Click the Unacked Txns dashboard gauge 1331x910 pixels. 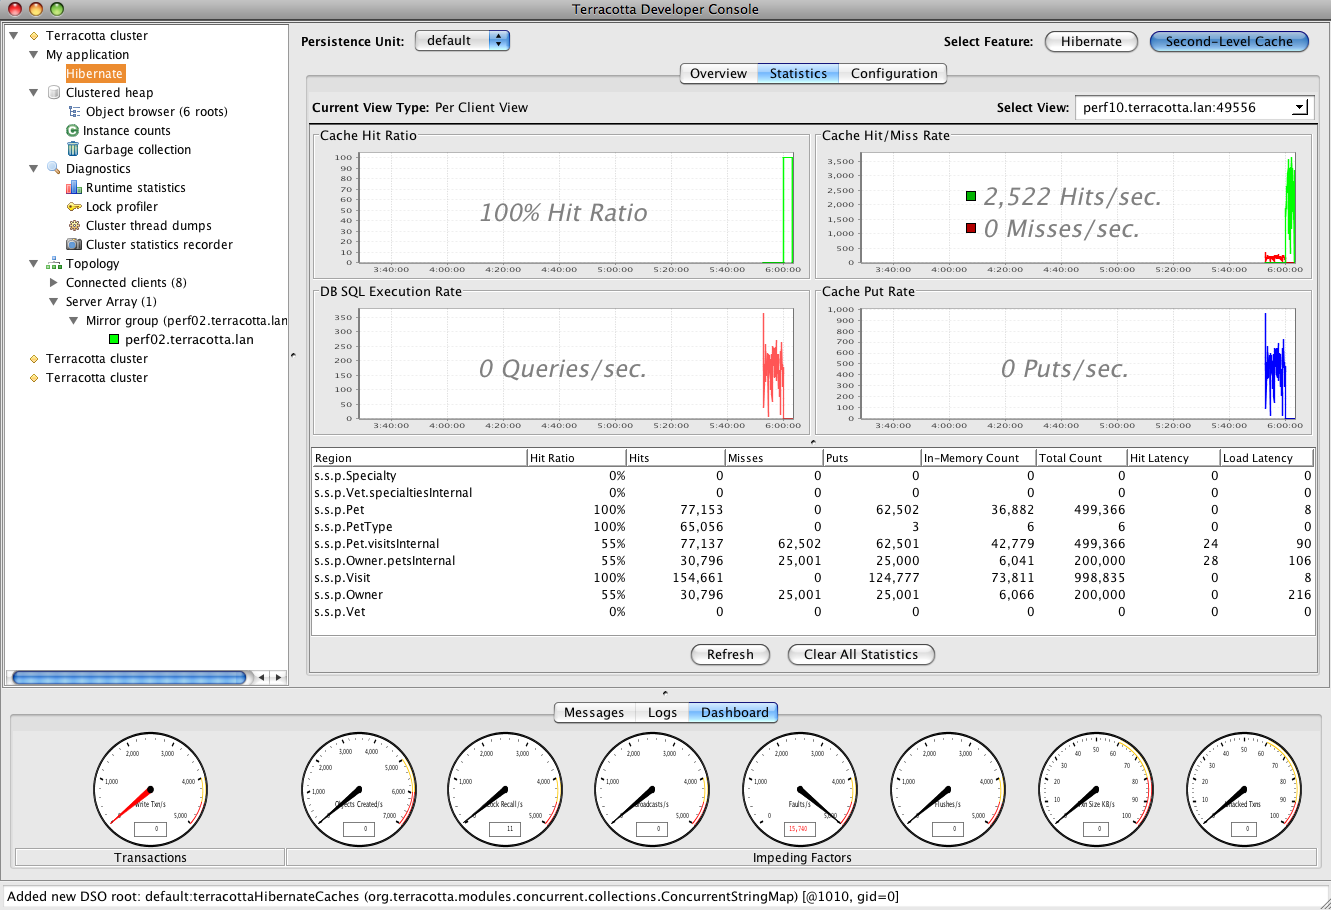tap(1243, 789)
